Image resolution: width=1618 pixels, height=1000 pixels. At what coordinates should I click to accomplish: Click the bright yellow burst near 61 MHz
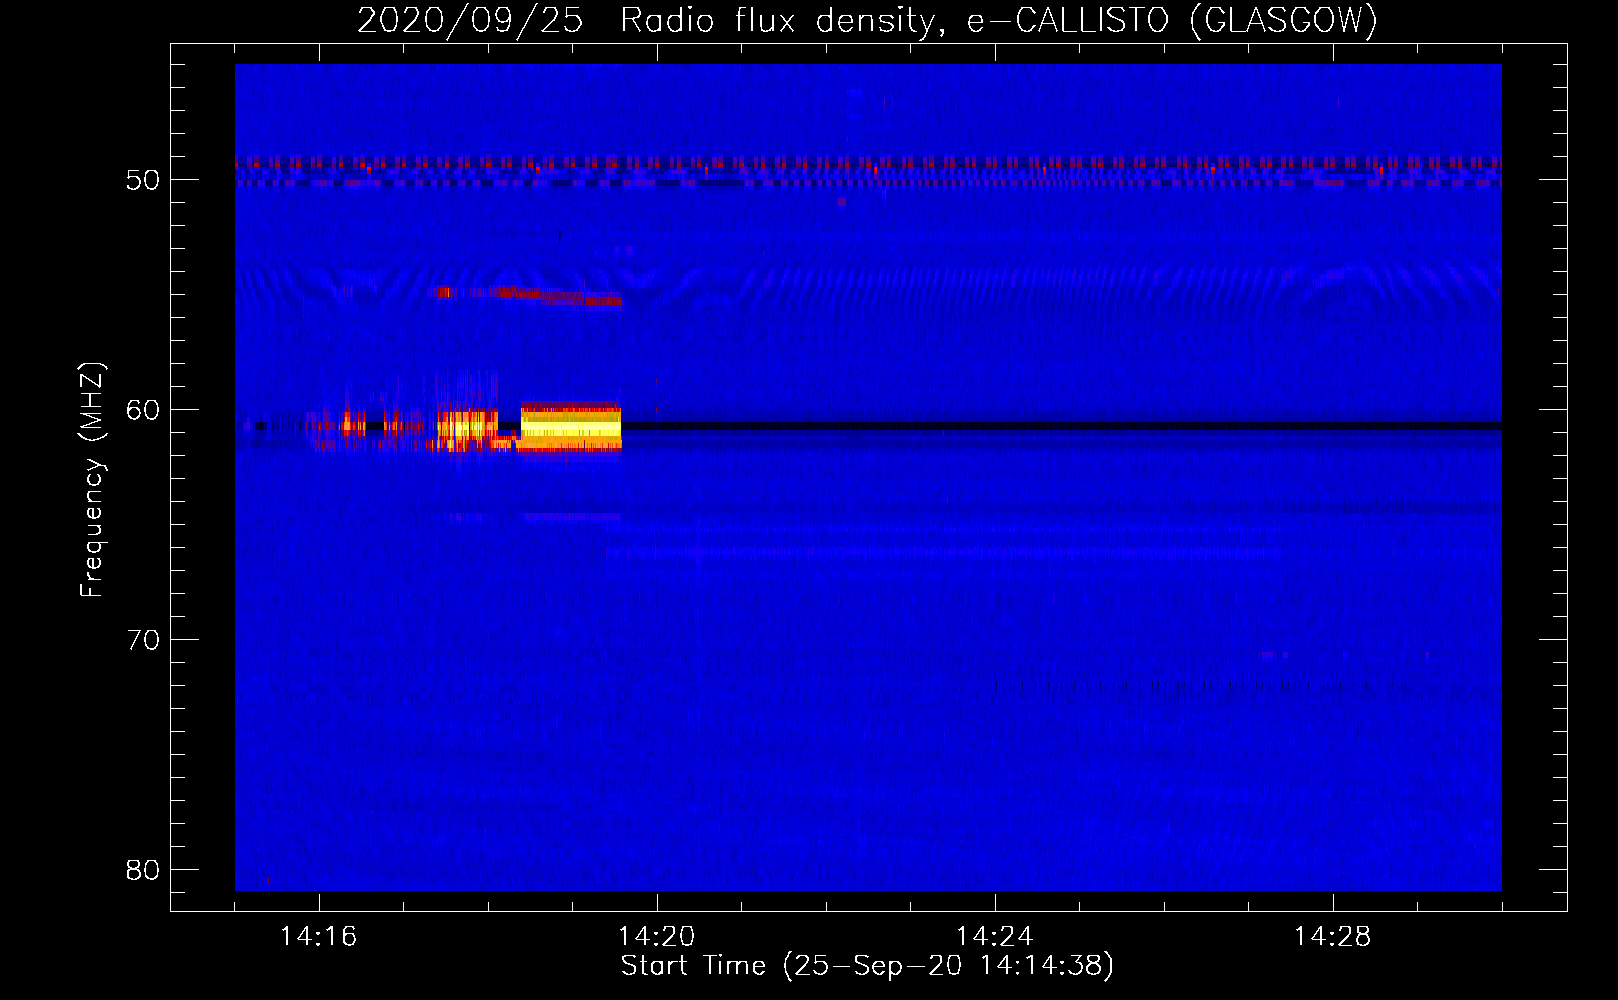click(571, 428)
